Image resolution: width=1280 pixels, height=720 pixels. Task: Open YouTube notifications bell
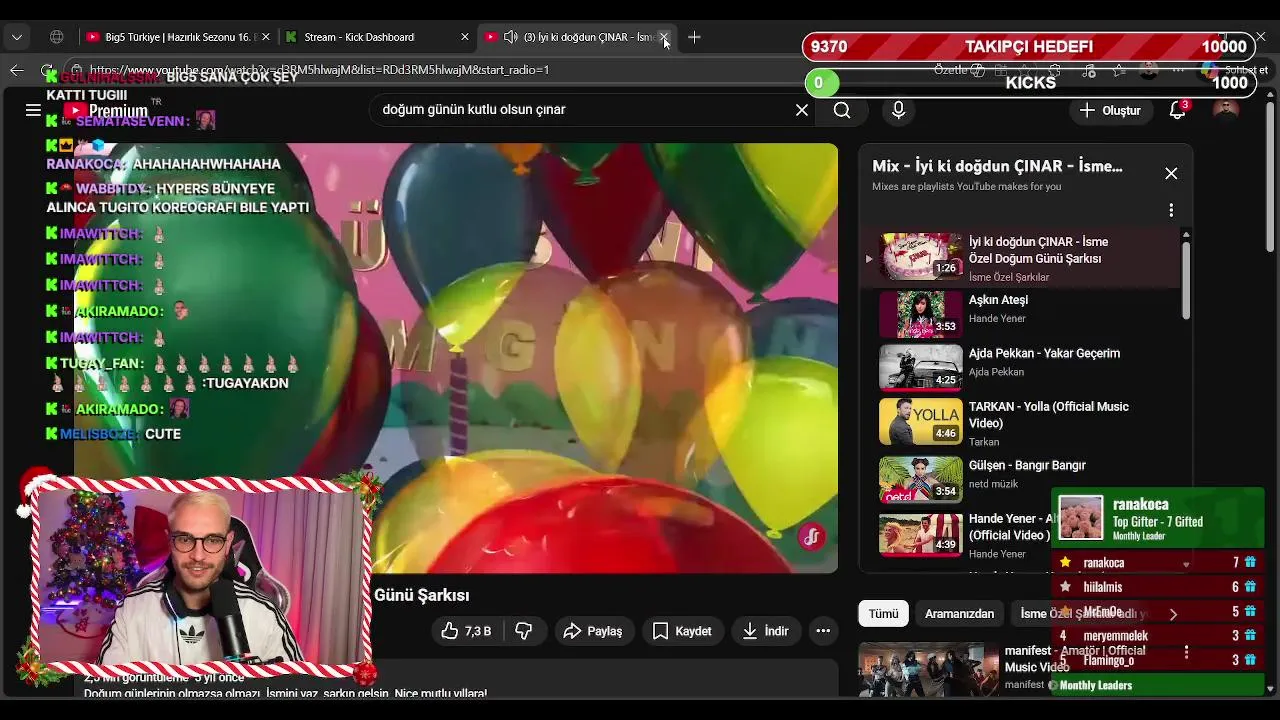tap(1178, 110)
